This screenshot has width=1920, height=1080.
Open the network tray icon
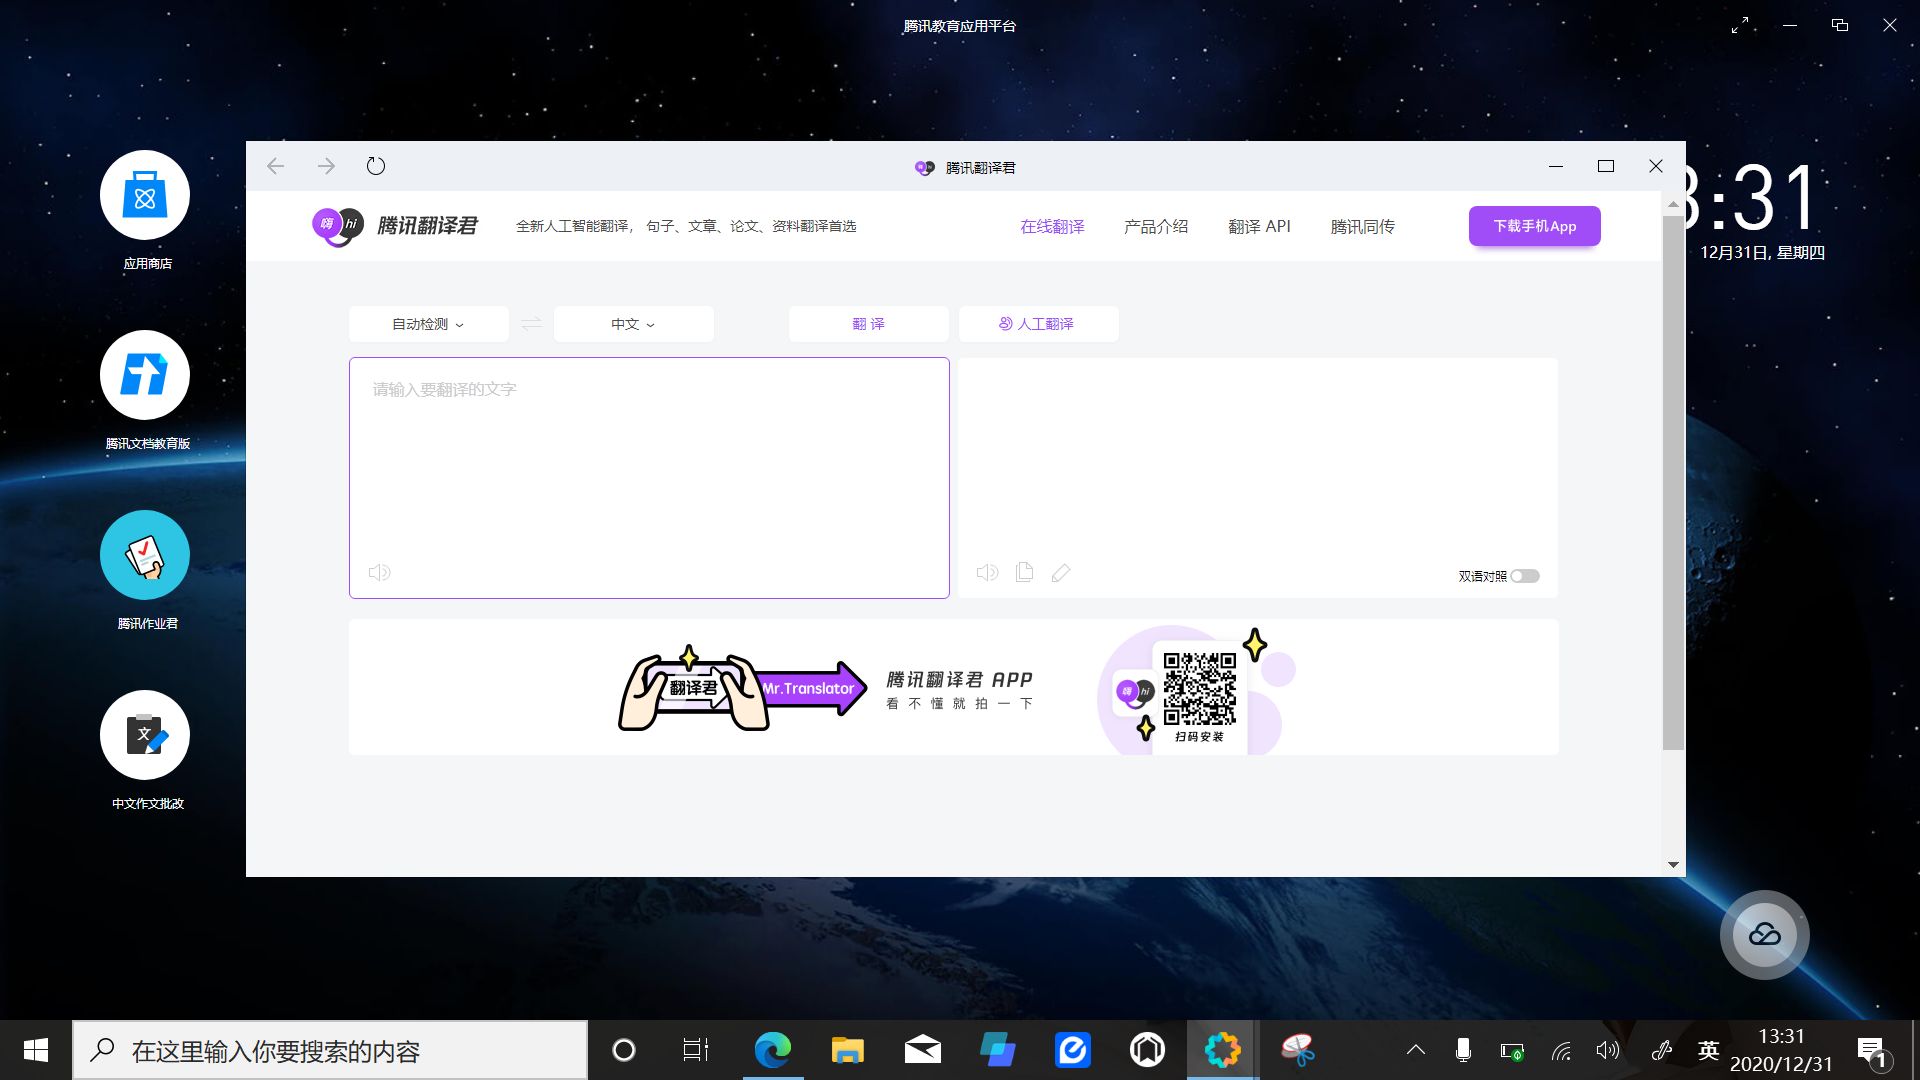point(1561,1050)
